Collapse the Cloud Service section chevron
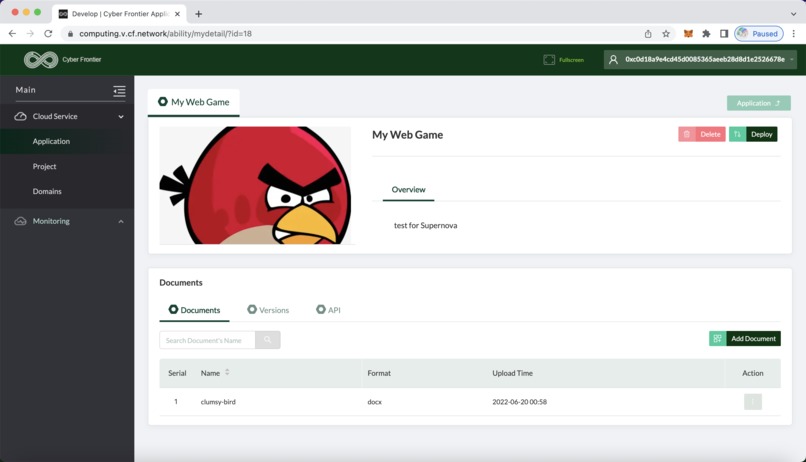 click(121, 117)
